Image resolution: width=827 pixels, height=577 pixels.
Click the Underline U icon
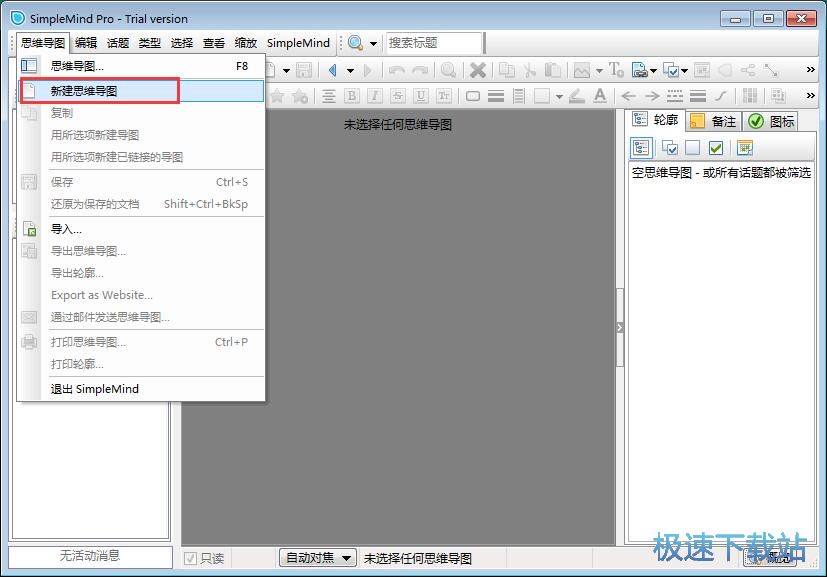(x=421, y=96)
